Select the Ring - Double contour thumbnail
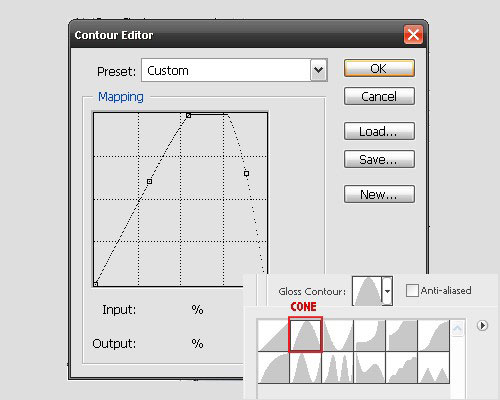The width and height of the screenshot is (500, 400). coord(338,367)
